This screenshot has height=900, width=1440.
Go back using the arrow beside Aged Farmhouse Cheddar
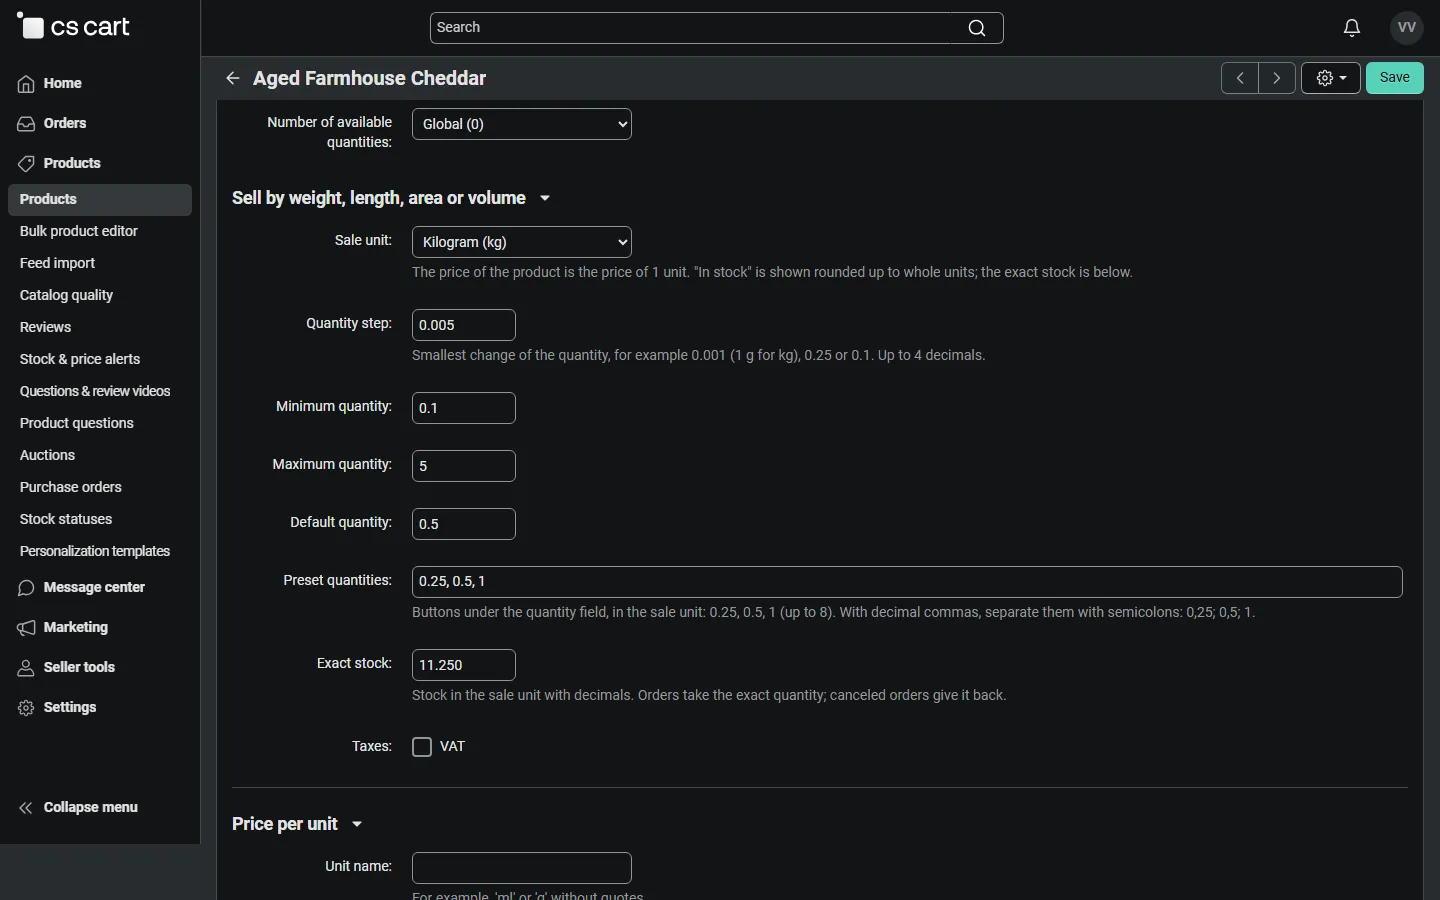click(x=233, y=78)
